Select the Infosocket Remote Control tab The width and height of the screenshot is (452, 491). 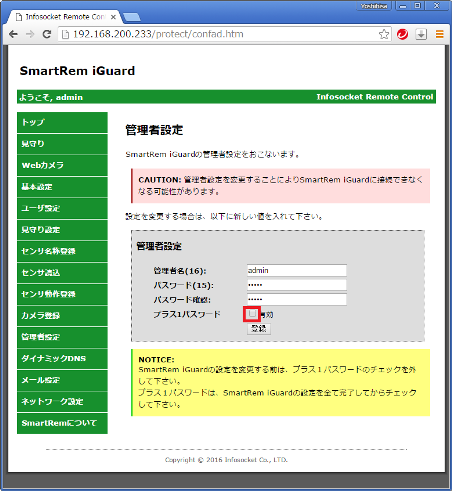pos(65,17)
